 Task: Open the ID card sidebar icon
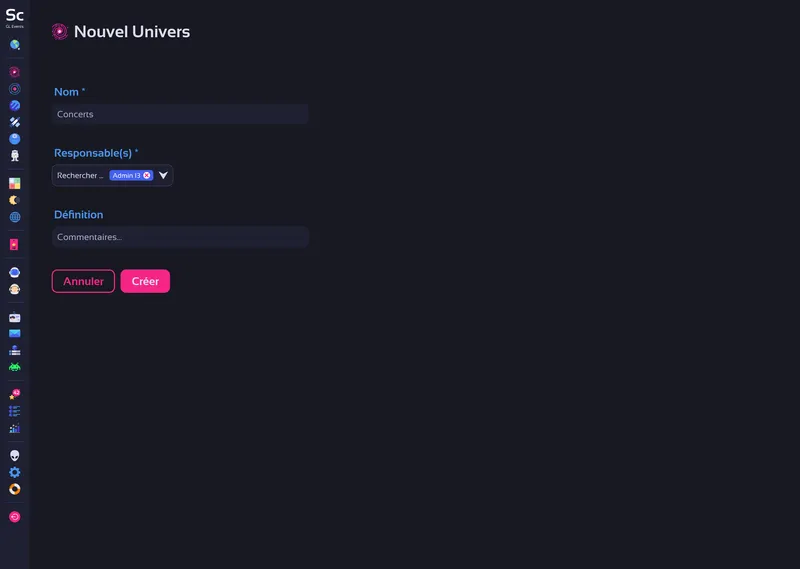pos(15,317)
